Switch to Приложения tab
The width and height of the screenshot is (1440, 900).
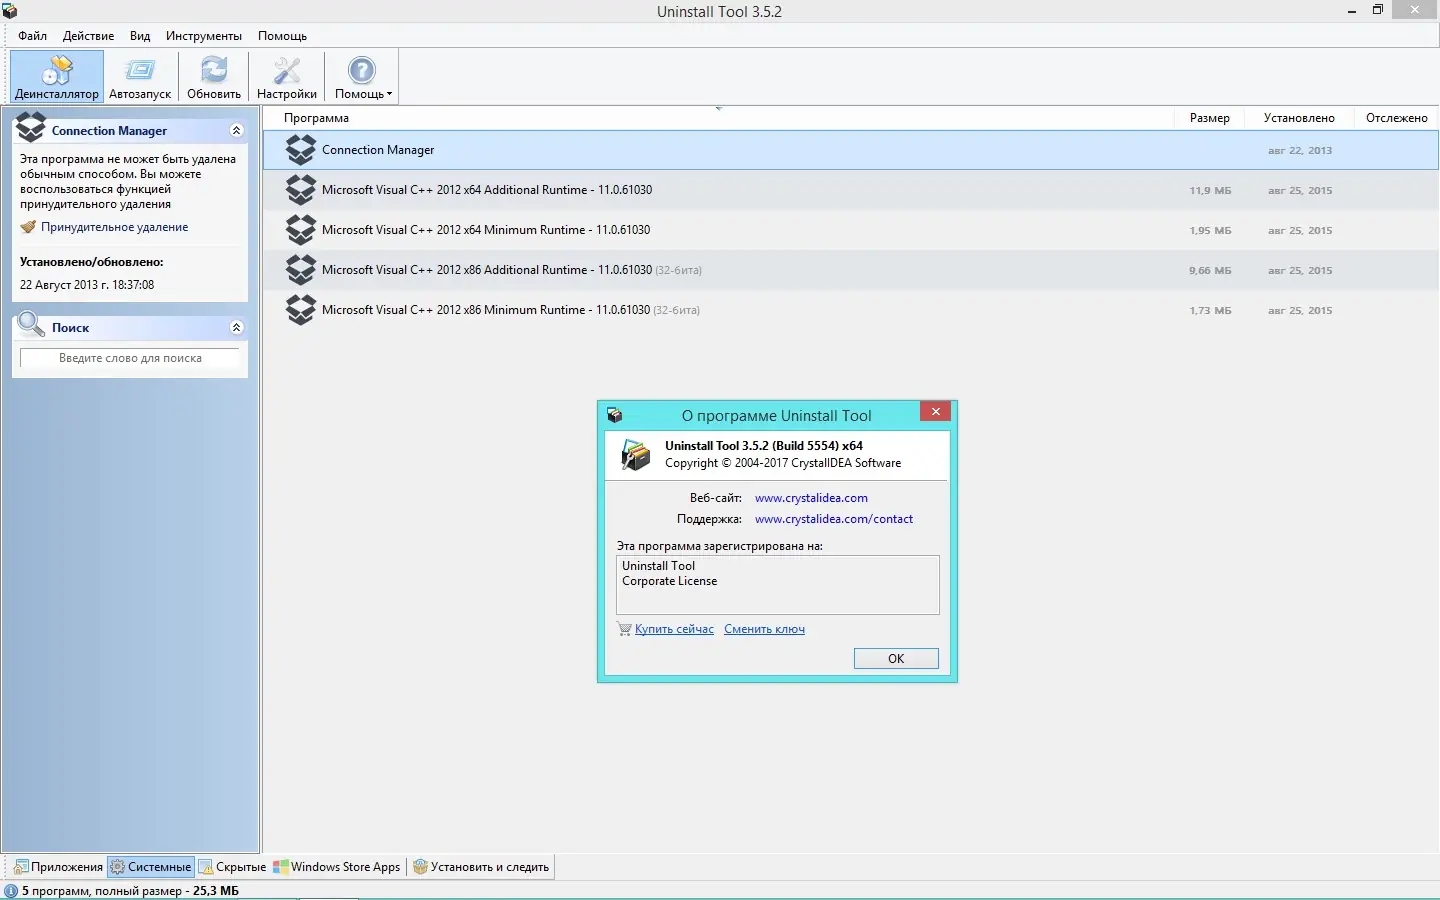click(58, 867)
